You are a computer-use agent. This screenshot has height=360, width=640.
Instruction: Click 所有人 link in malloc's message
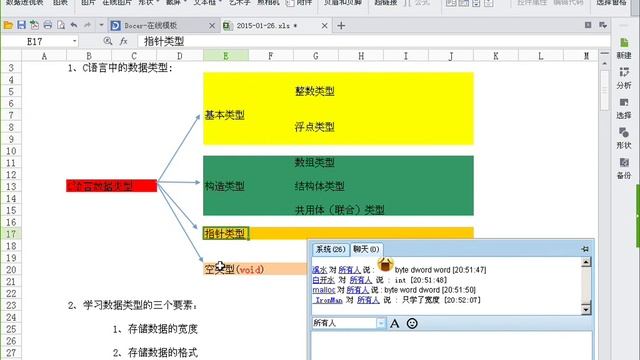(x=358, y=290)
